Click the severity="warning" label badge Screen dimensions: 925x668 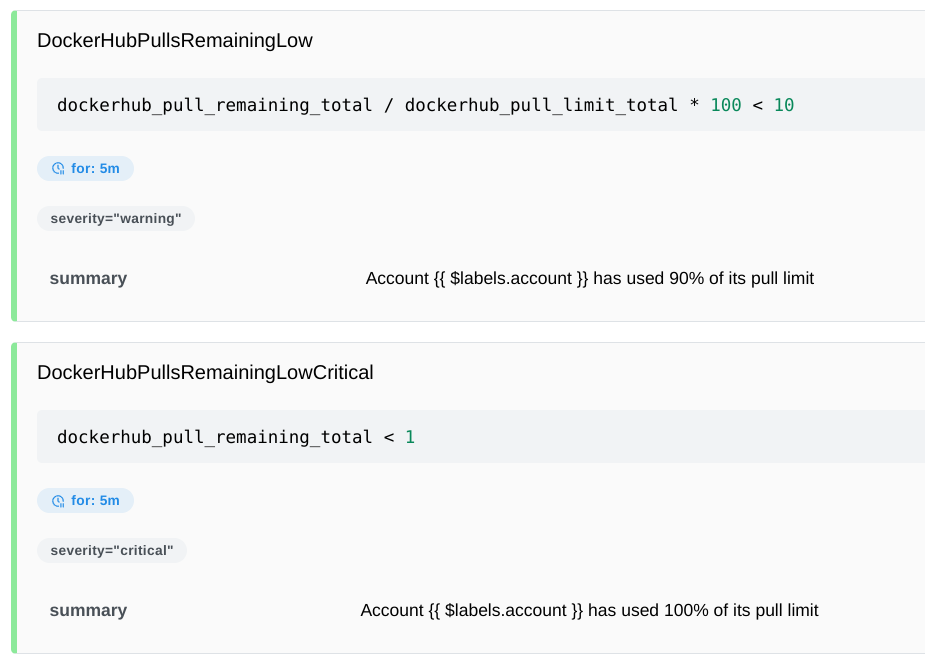pyautogui.click(x=116, y=218)
